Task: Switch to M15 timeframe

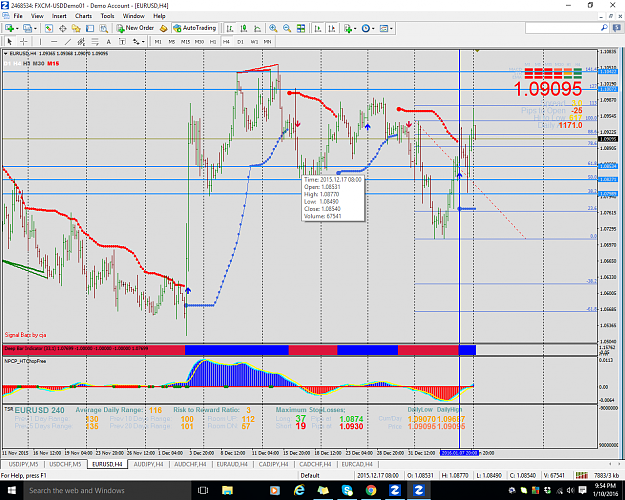Action: click(x=185, y=41)
